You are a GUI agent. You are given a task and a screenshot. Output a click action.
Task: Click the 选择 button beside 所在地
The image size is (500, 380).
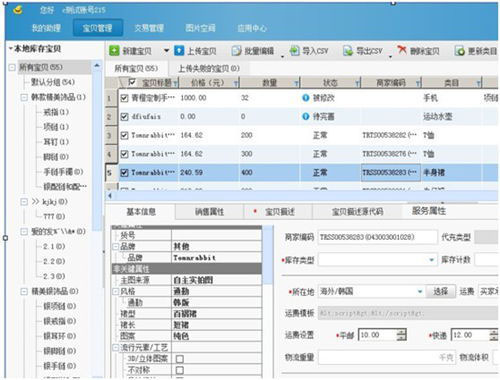point(440,292)
